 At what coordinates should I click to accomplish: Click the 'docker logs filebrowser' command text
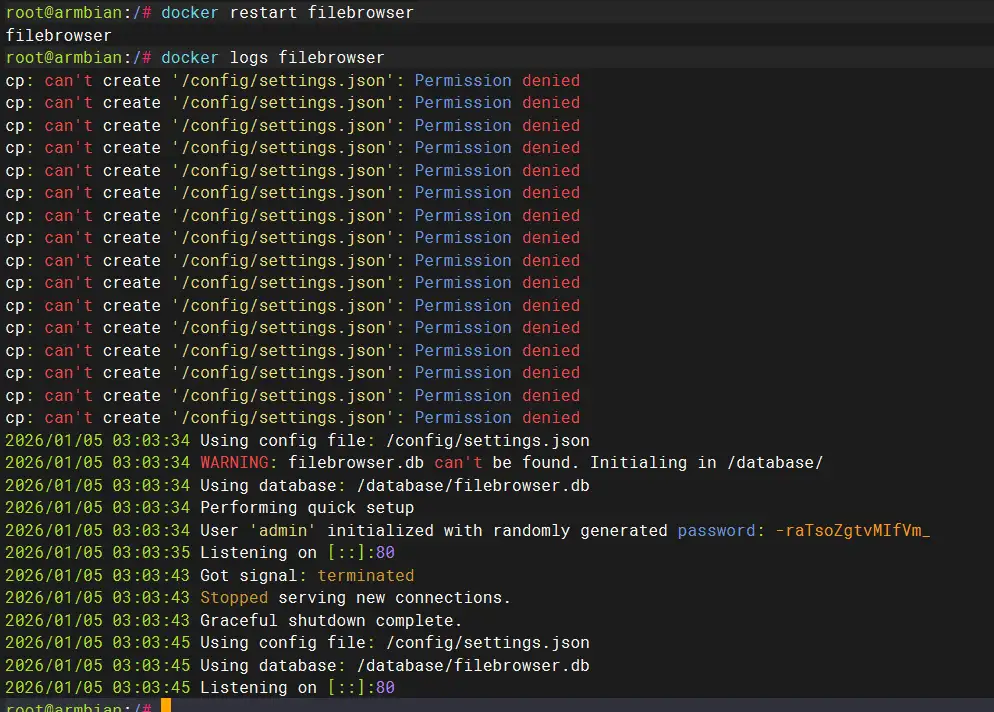pos(272,58)
